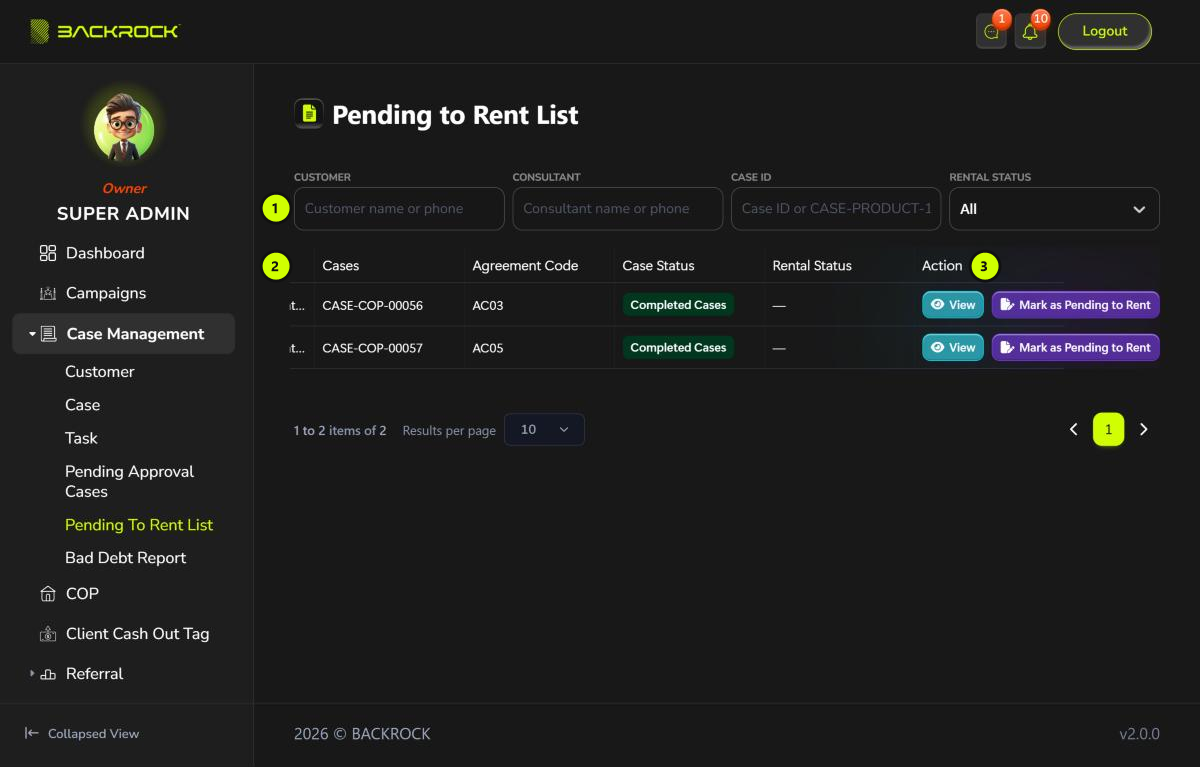Click the Collapsed View arrow icon
The image size is (1200, 767).
tap(32, 733)
